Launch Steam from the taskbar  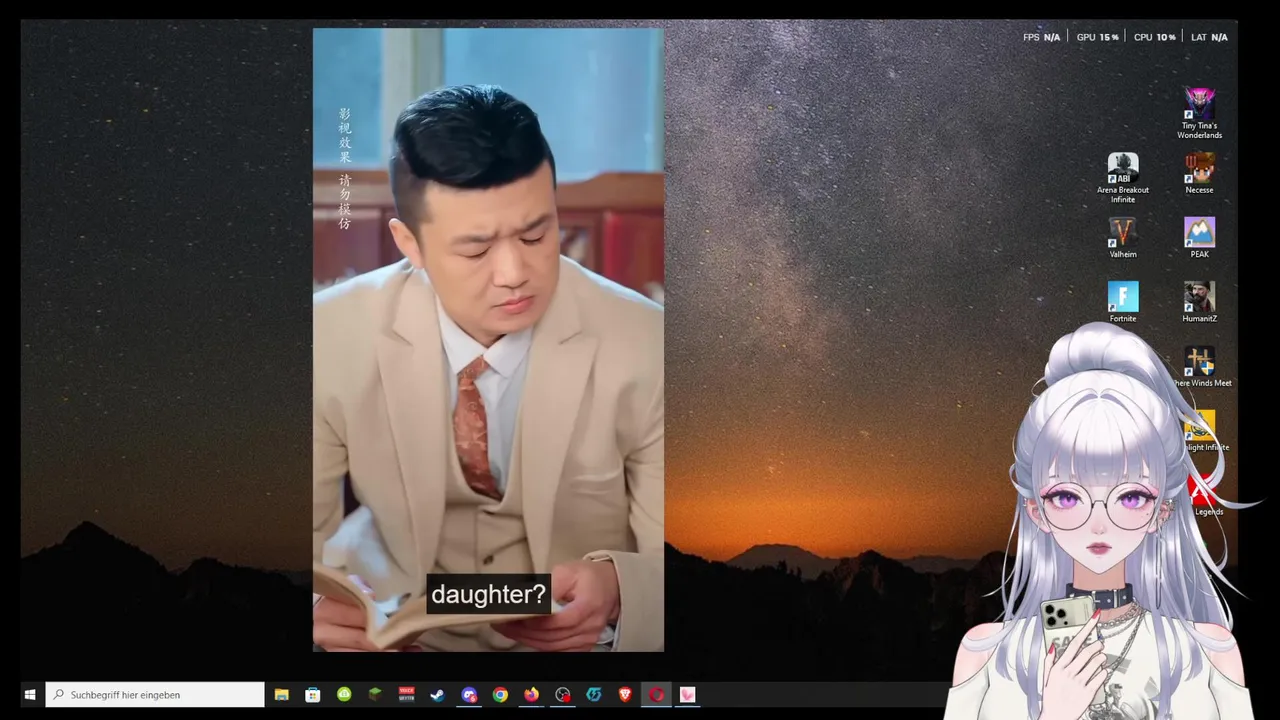[437, 694]
